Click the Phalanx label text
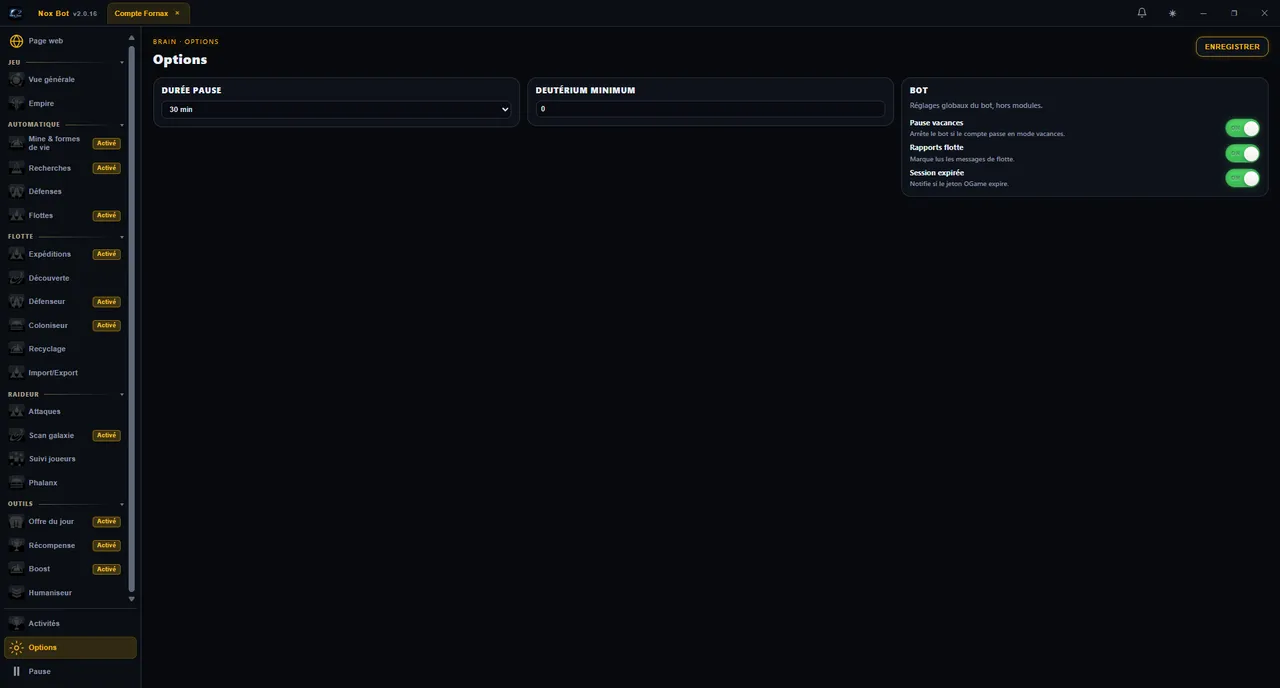This screenshot has width=1280, height=688. coord(43,482)
